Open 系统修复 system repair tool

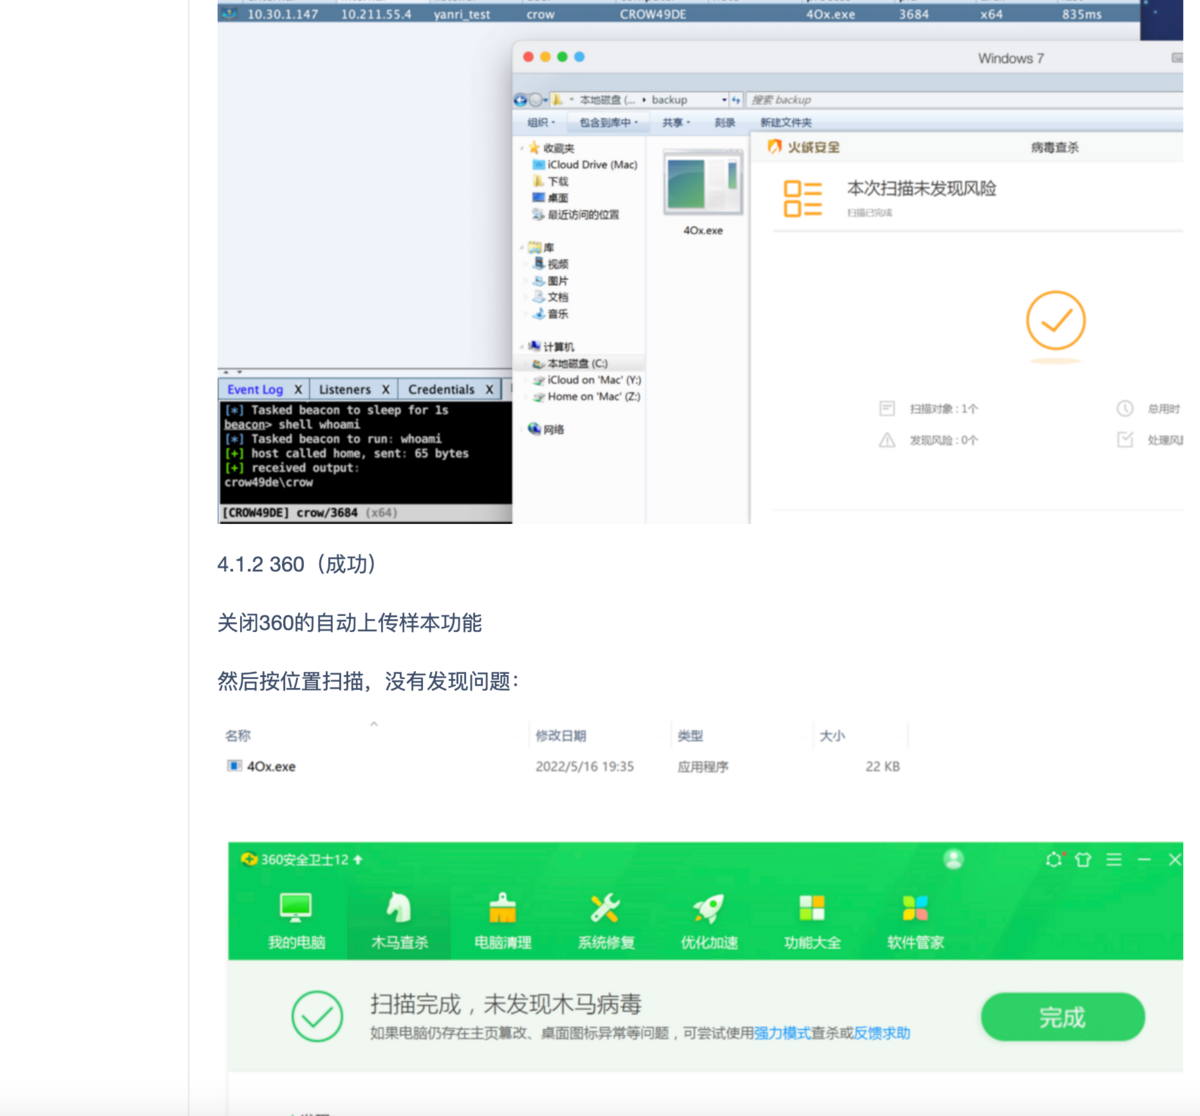point(605,920)
